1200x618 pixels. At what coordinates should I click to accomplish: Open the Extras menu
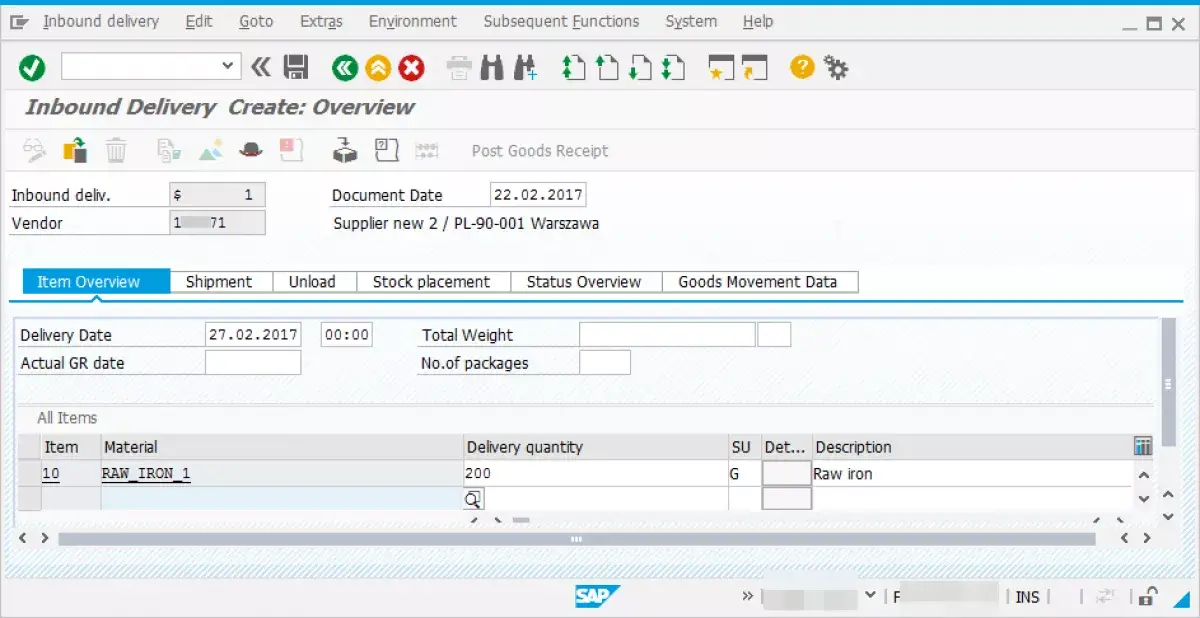[321, 21]
